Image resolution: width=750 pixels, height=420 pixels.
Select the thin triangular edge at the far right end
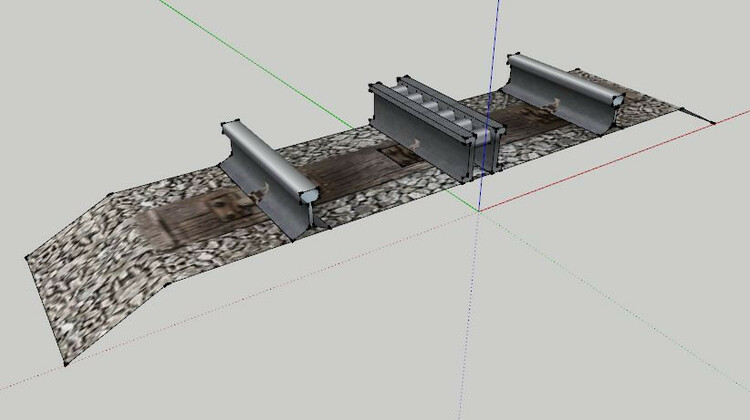(x=696, y=116)
